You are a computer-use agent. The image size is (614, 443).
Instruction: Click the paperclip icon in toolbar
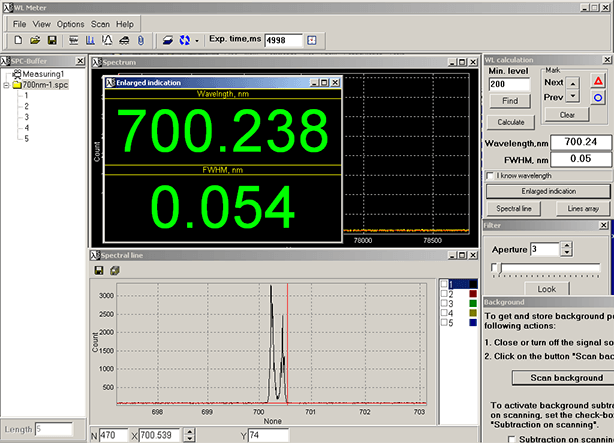[x=140, y=40]
